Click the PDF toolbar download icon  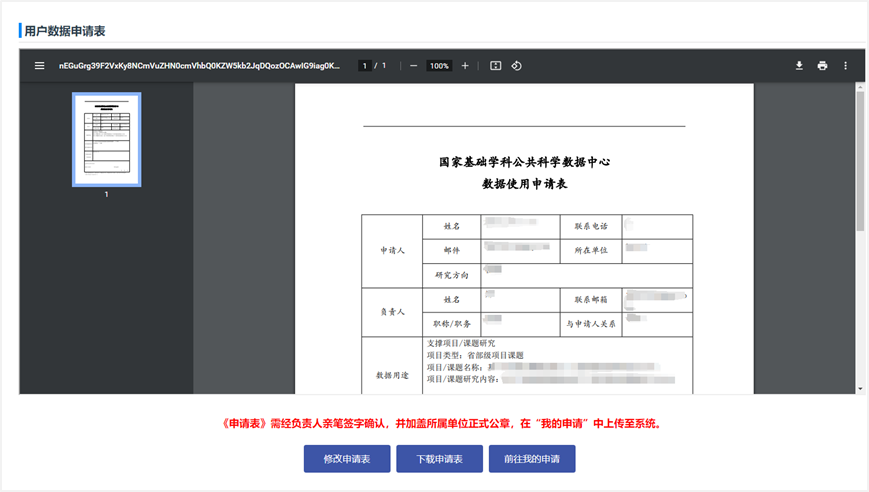(799, 66)
